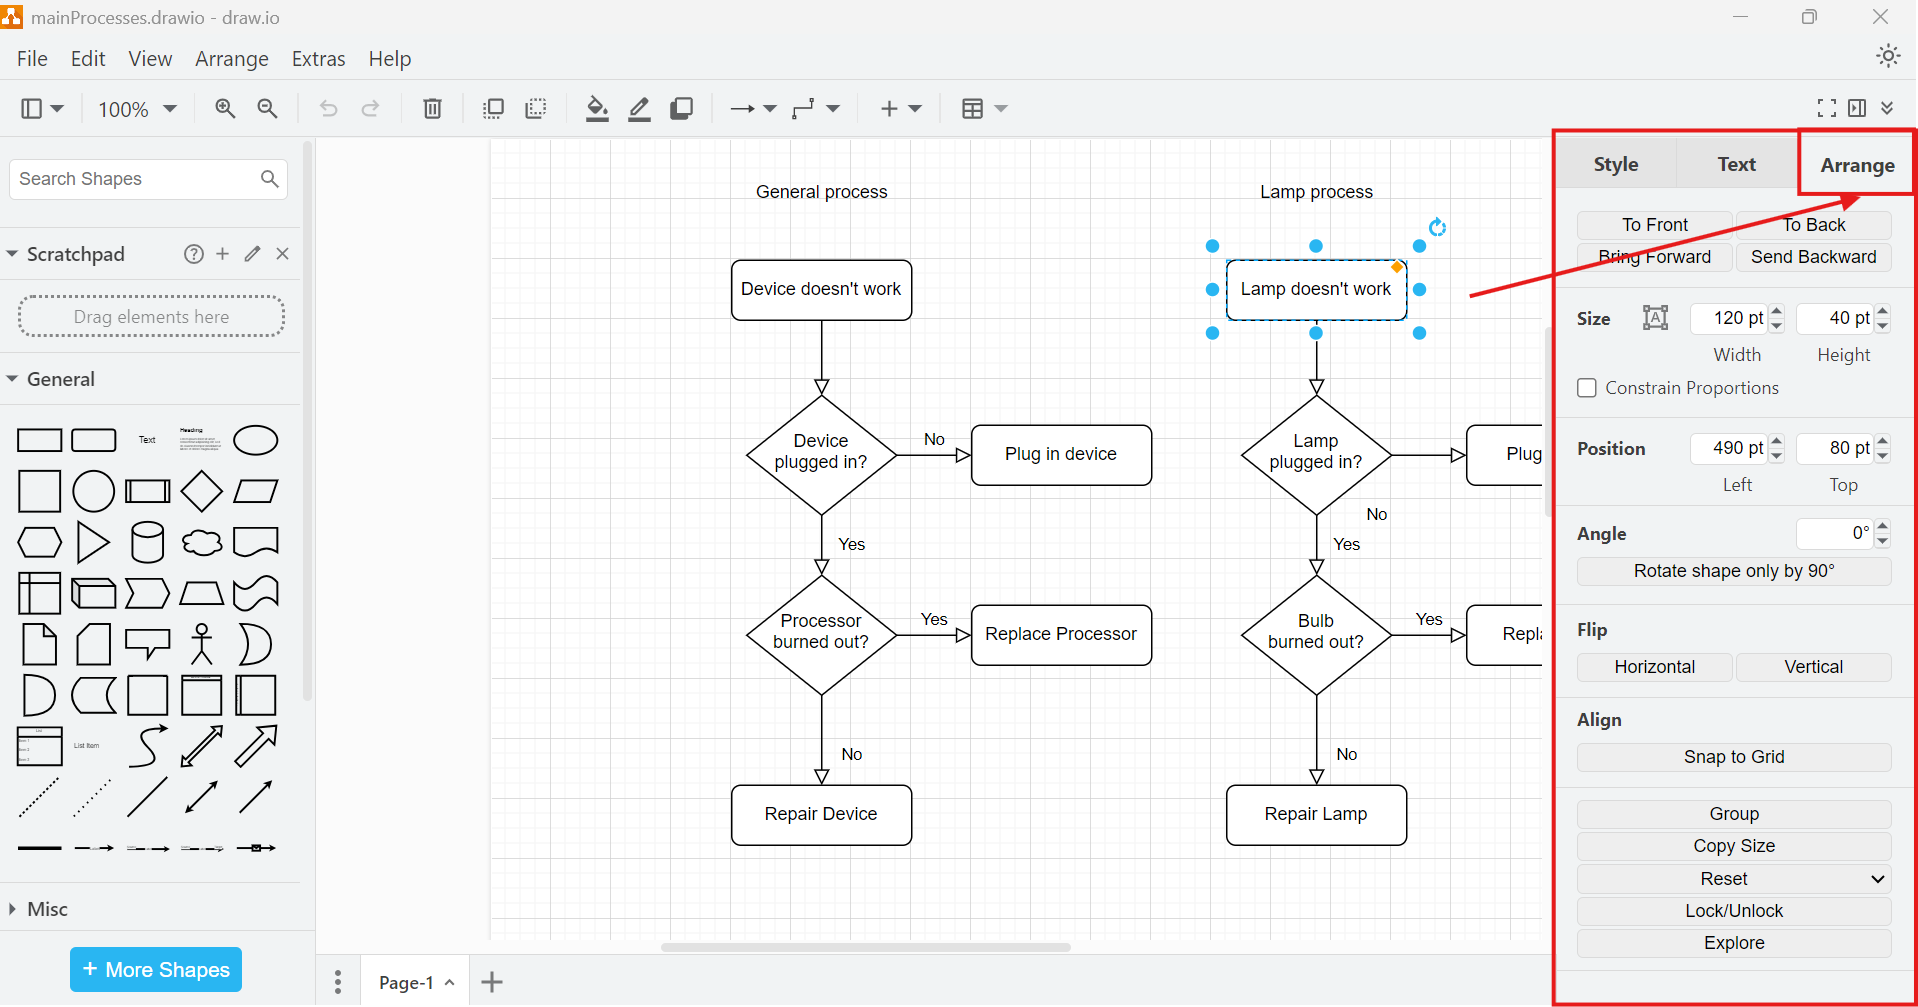Toggle the Shadow icon on the toolbar
Screen dimensions: 1918x1007
[681, 108]
